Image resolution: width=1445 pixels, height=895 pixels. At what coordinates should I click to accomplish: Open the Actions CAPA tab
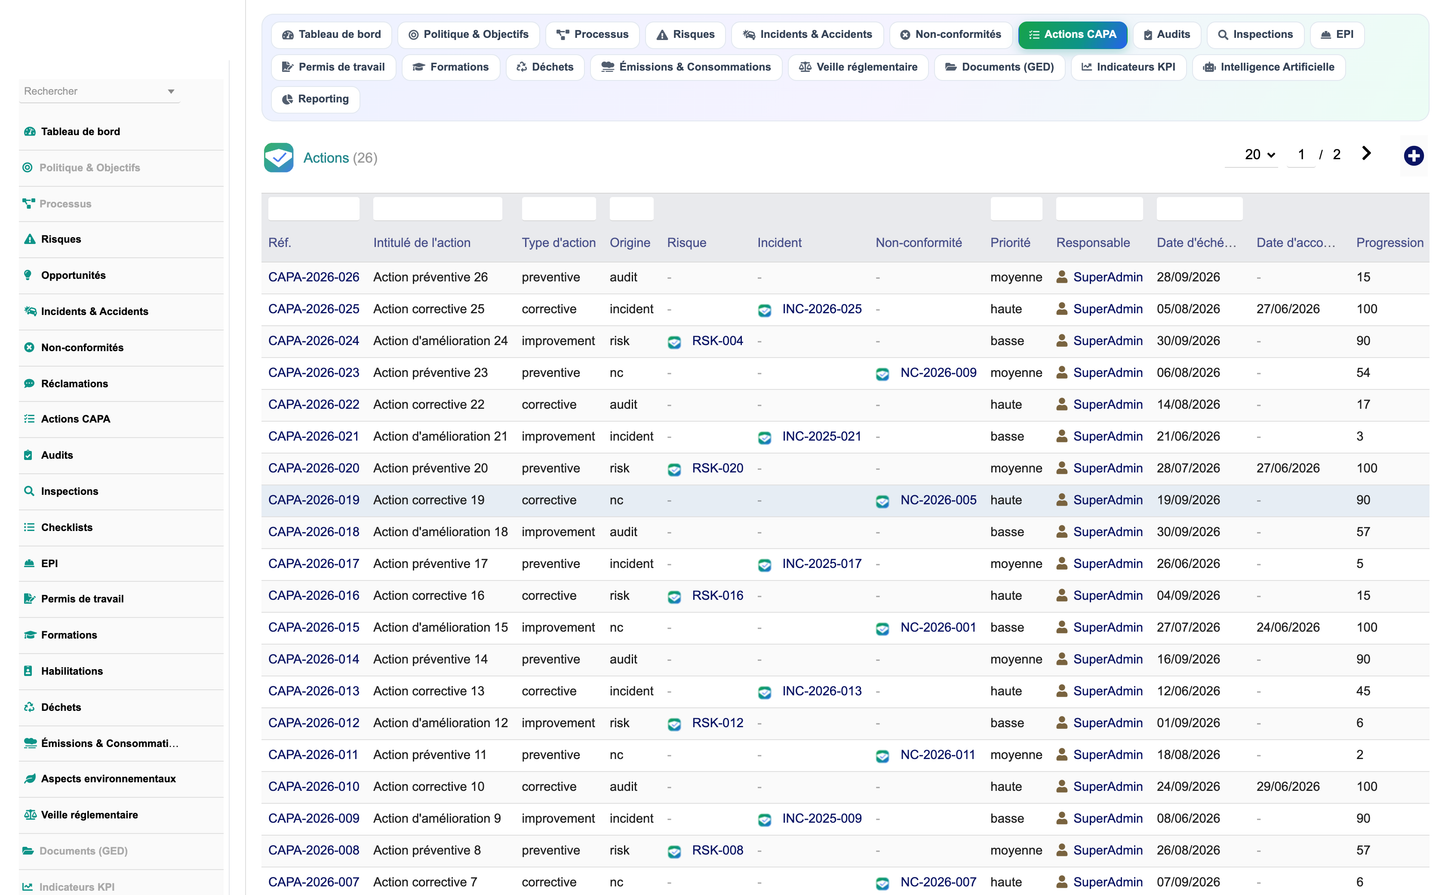[x=1073, y=35]
